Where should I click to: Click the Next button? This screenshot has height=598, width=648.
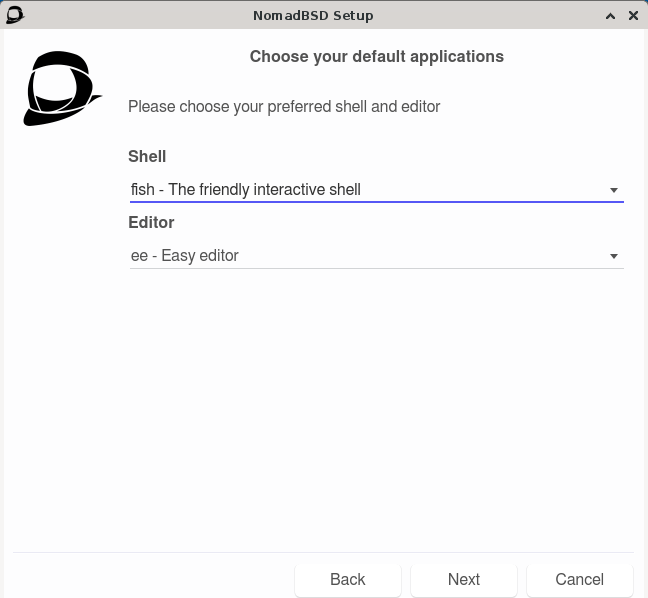(464, 579)
